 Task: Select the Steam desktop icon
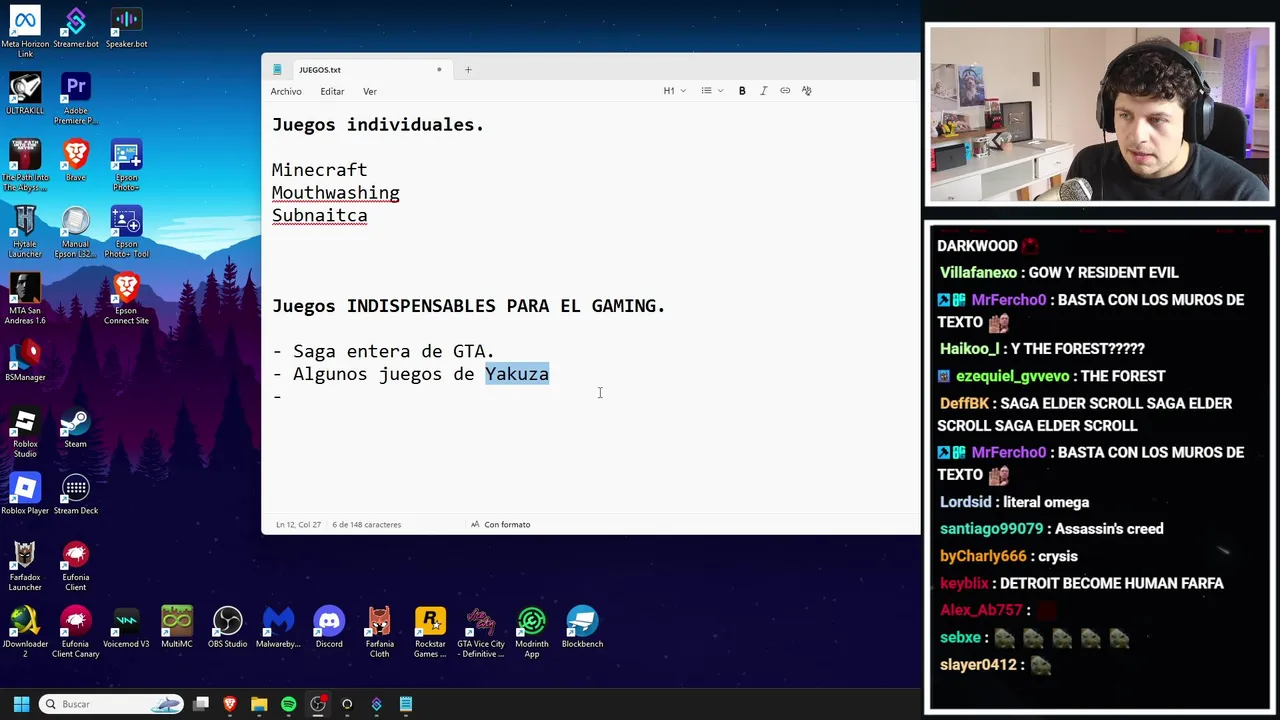point(76,427)
